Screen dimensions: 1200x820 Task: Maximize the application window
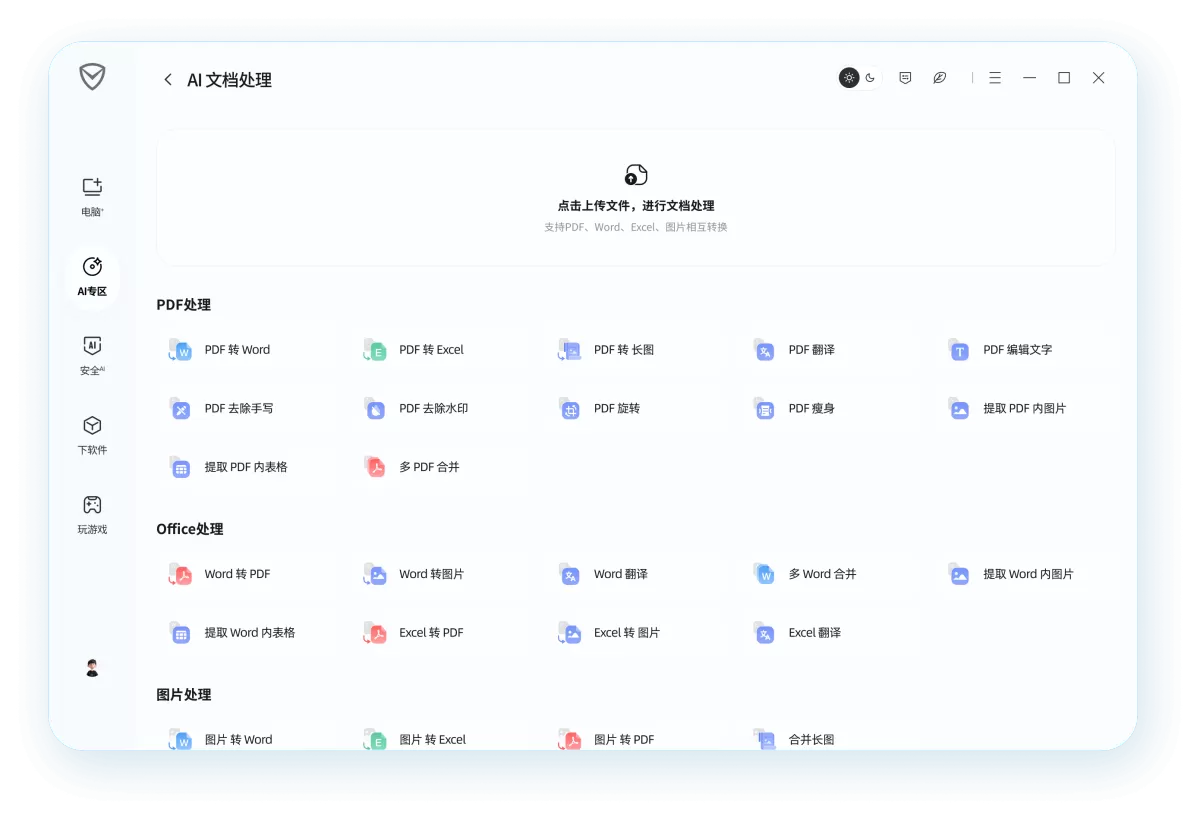(1064, 78)
